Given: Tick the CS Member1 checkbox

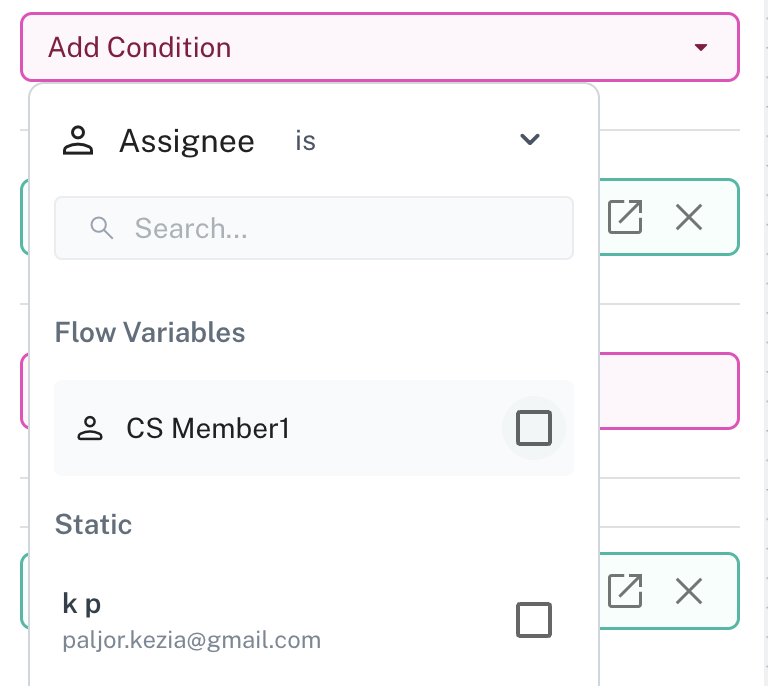Looking at the screenshot, I should tap(533, 428).
